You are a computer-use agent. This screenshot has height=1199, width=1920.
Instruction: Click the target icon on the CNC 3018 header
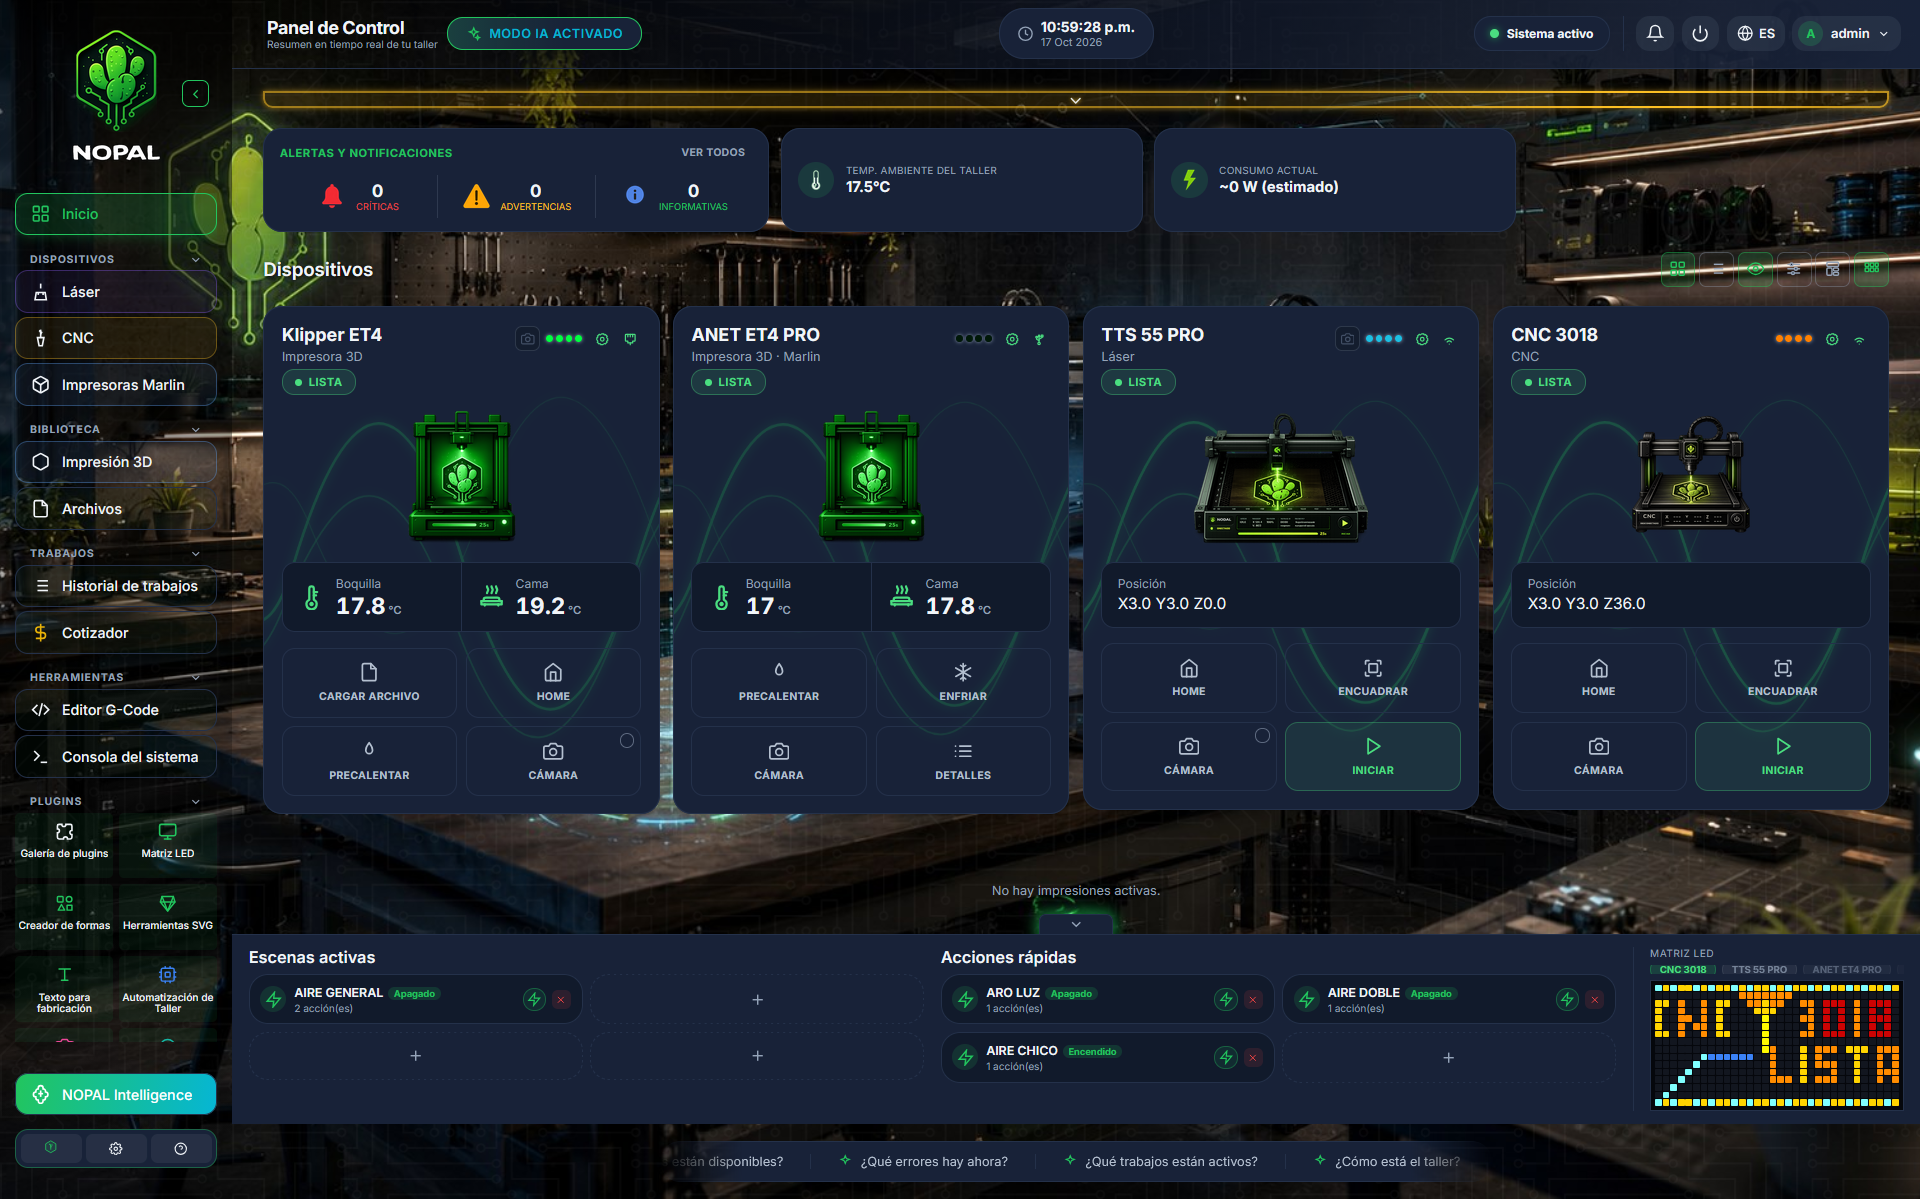click(x=1832, y=339)
